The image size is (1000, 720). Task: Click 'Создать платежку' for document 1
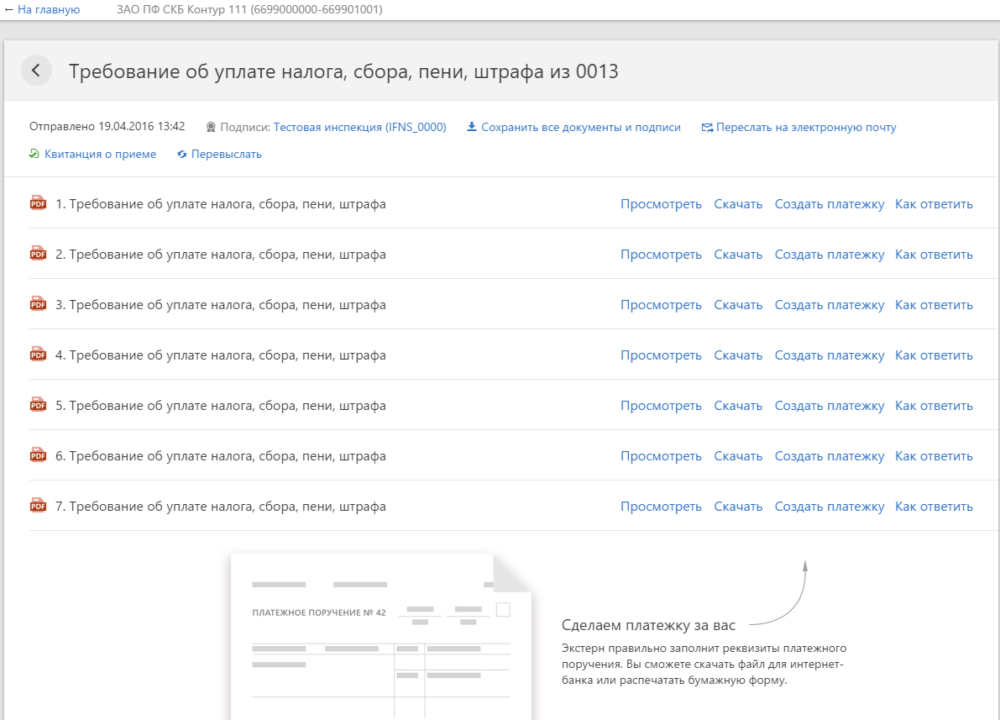point(829,204)
